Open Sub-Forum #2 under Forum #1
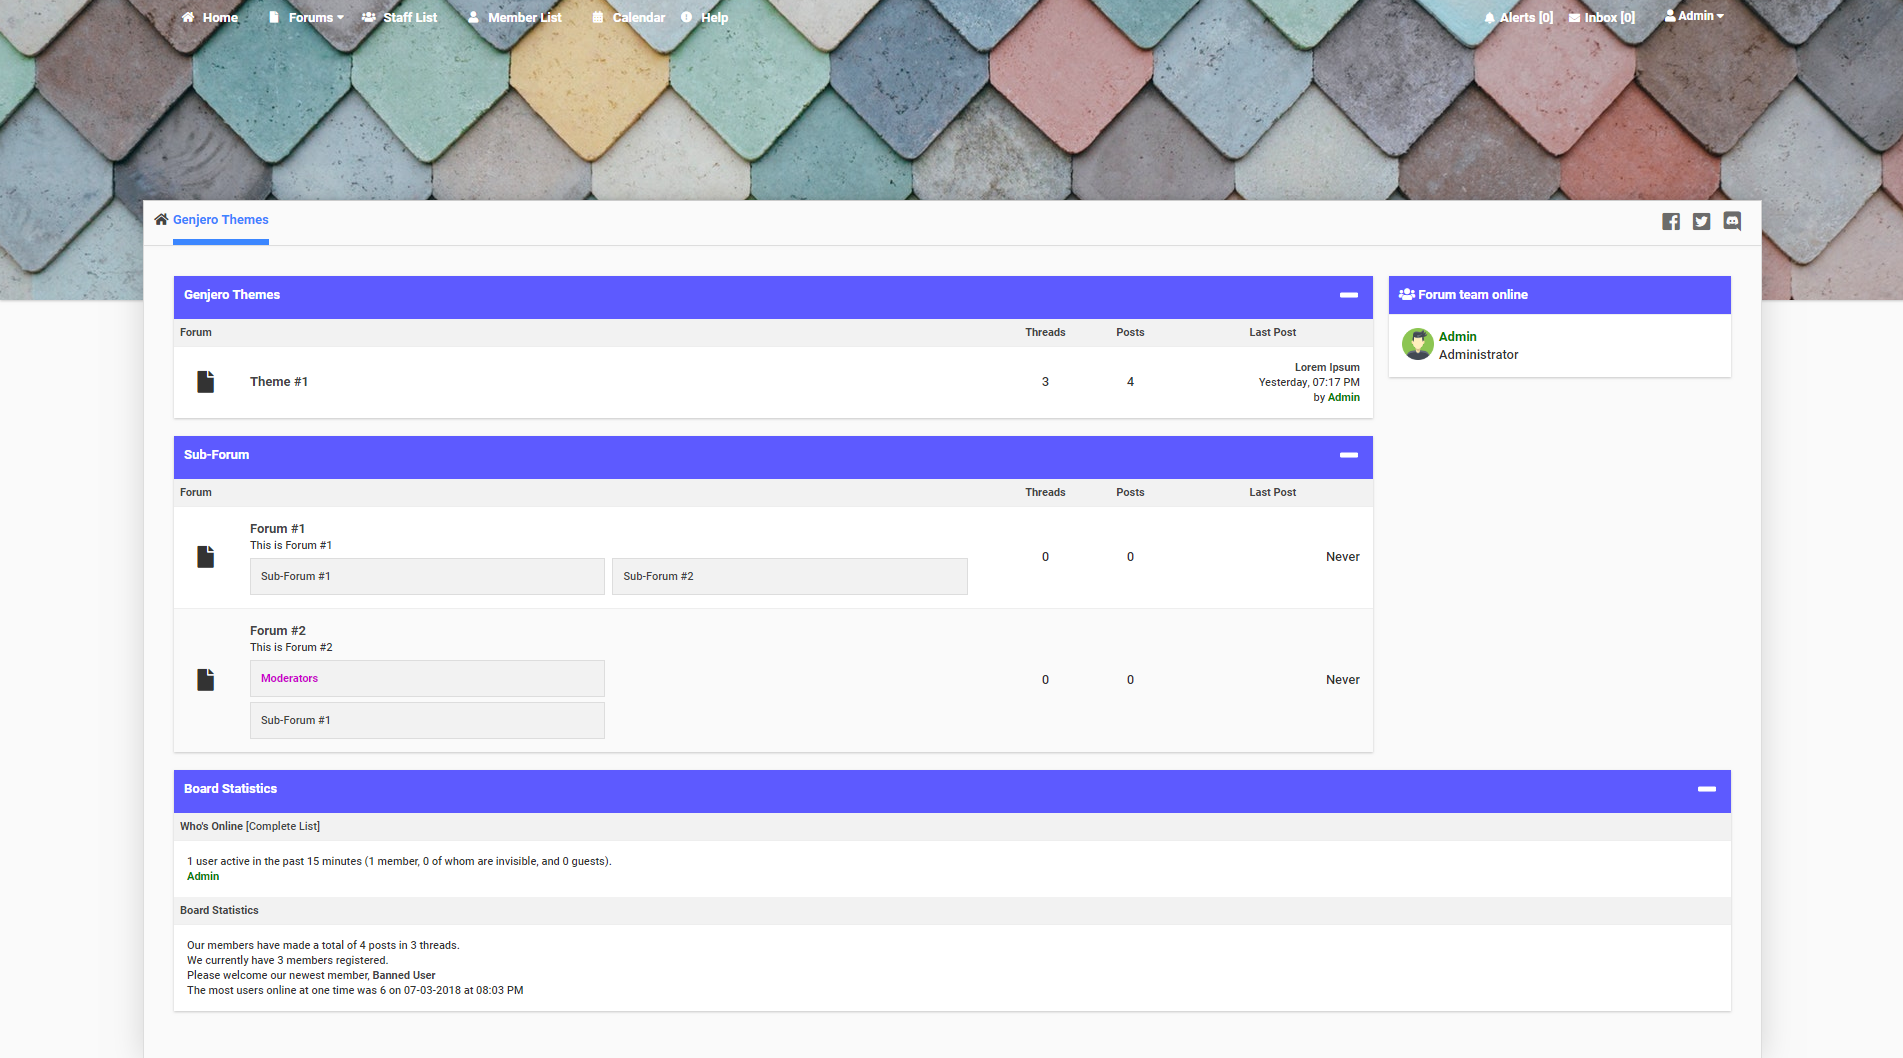Image resolution: width=1903 pixels, height=1058 pixels. pos(658,577)
